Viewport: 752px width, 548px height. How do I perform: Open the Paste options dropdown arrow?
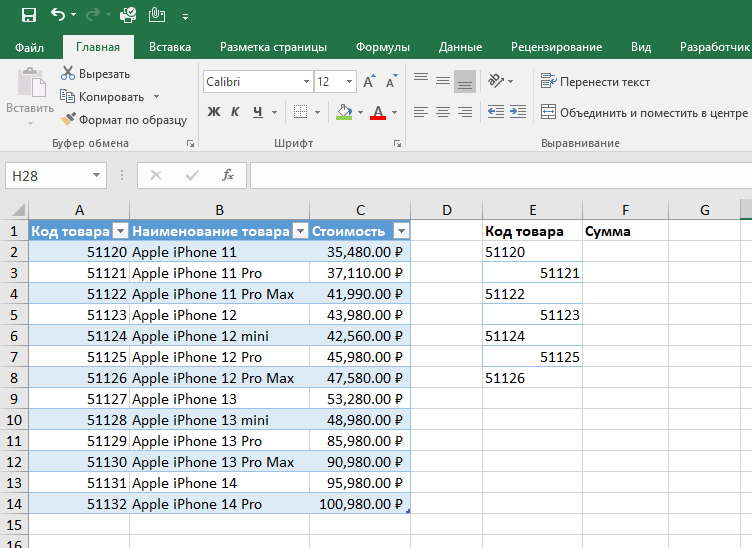pyautogui.click(x=30, y=124)
